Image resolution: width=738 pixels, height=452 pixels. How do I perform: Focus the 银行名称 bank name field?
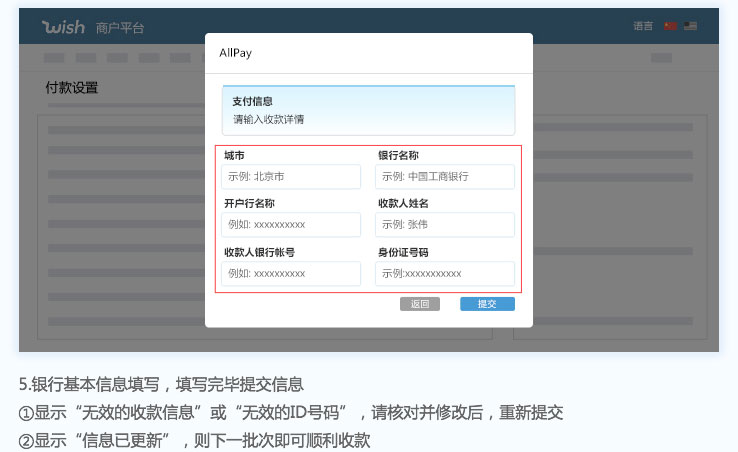(445, 177)
